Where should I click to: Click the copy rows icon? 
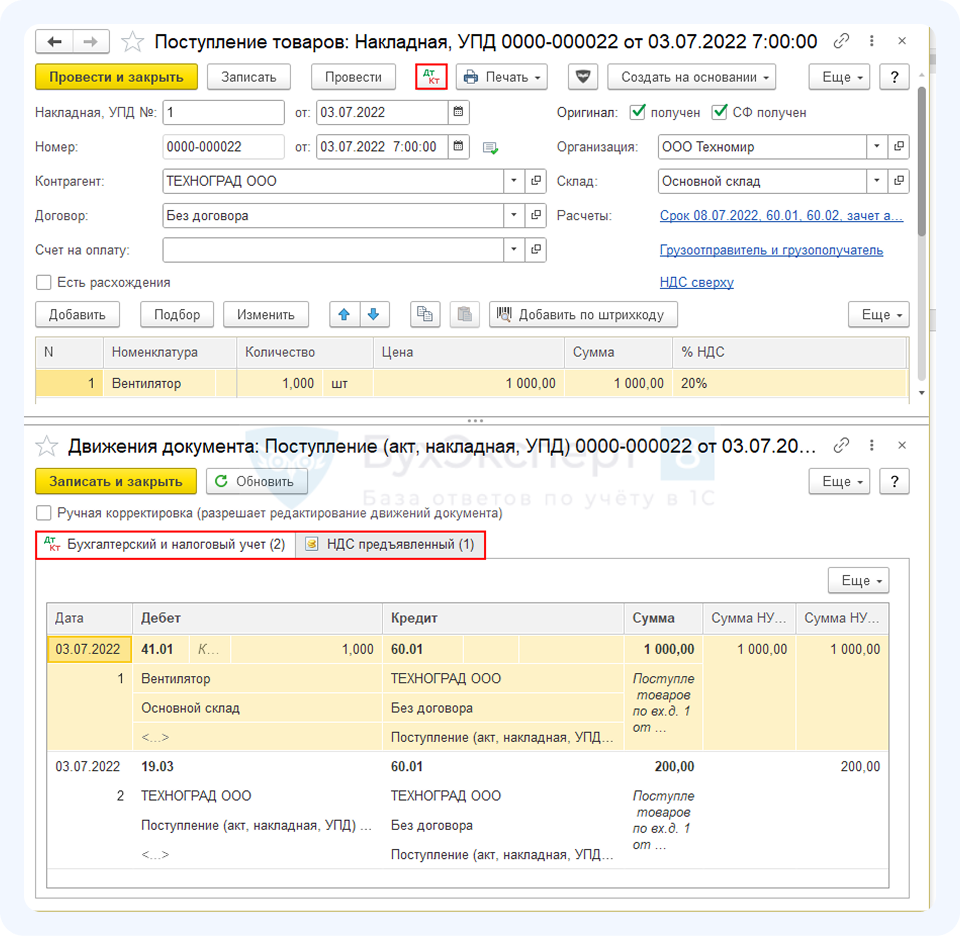(x=425, y=314)
